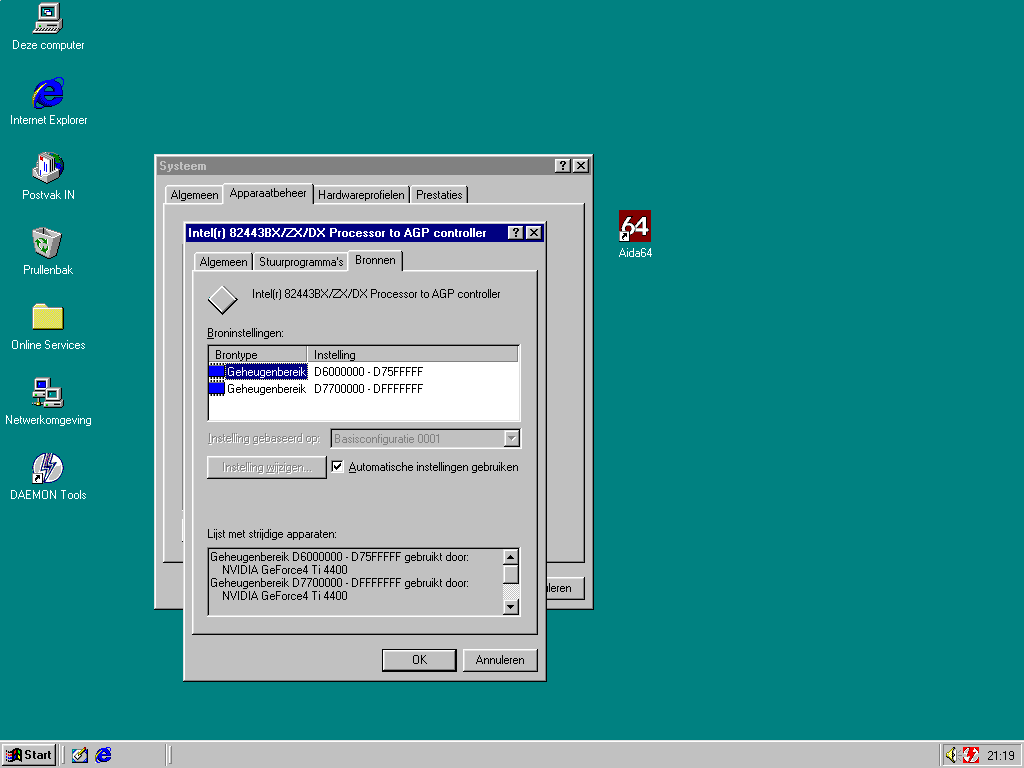Image resolution: width=1024 pixels, height=768 pixels.
Task: Click the memory icon of the D6000000 row
Action: (x=216, y=372)
